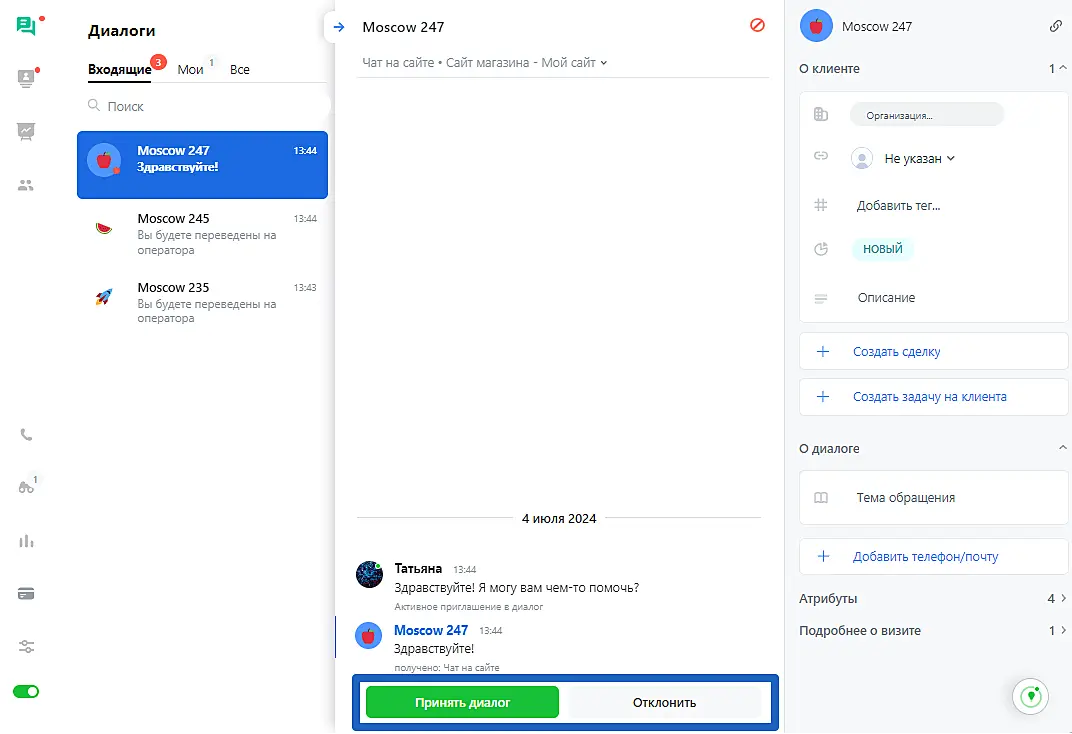The height and width of the screenshot is (734, 1072).
Task: Collapse the 'О диалоге' section
Action: [1062, 449]
